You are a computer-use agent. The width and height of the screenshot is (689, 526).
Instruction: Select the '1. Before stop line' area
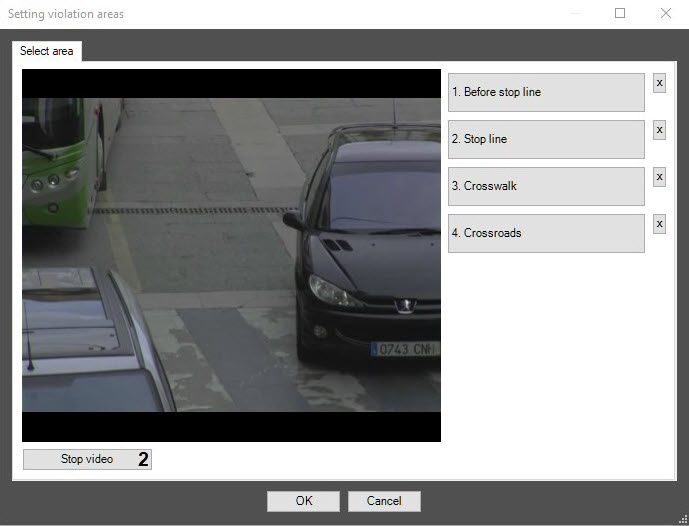point(546,92)
